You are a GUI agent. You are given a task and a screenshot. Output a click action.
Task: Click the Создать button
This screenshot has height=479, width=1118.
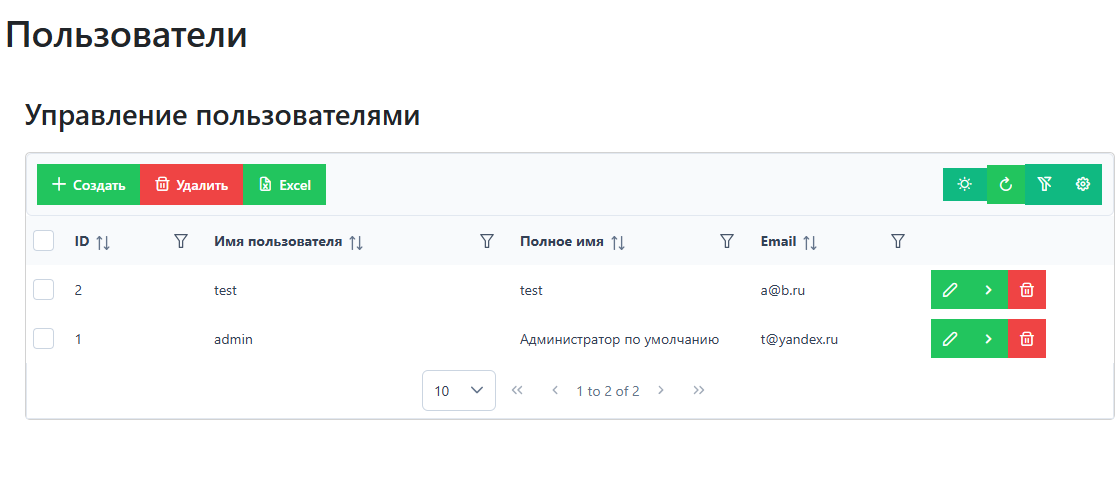tap(88, 185)
